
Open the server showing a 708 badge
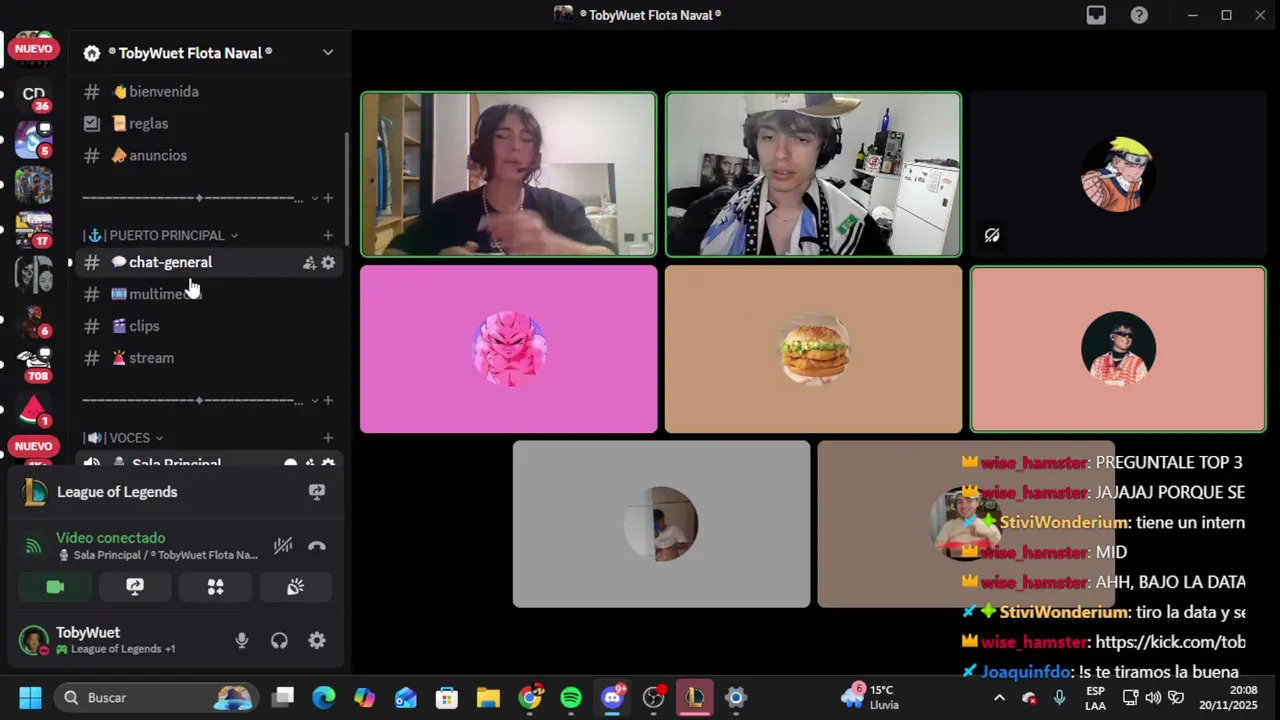pos(34,365)
